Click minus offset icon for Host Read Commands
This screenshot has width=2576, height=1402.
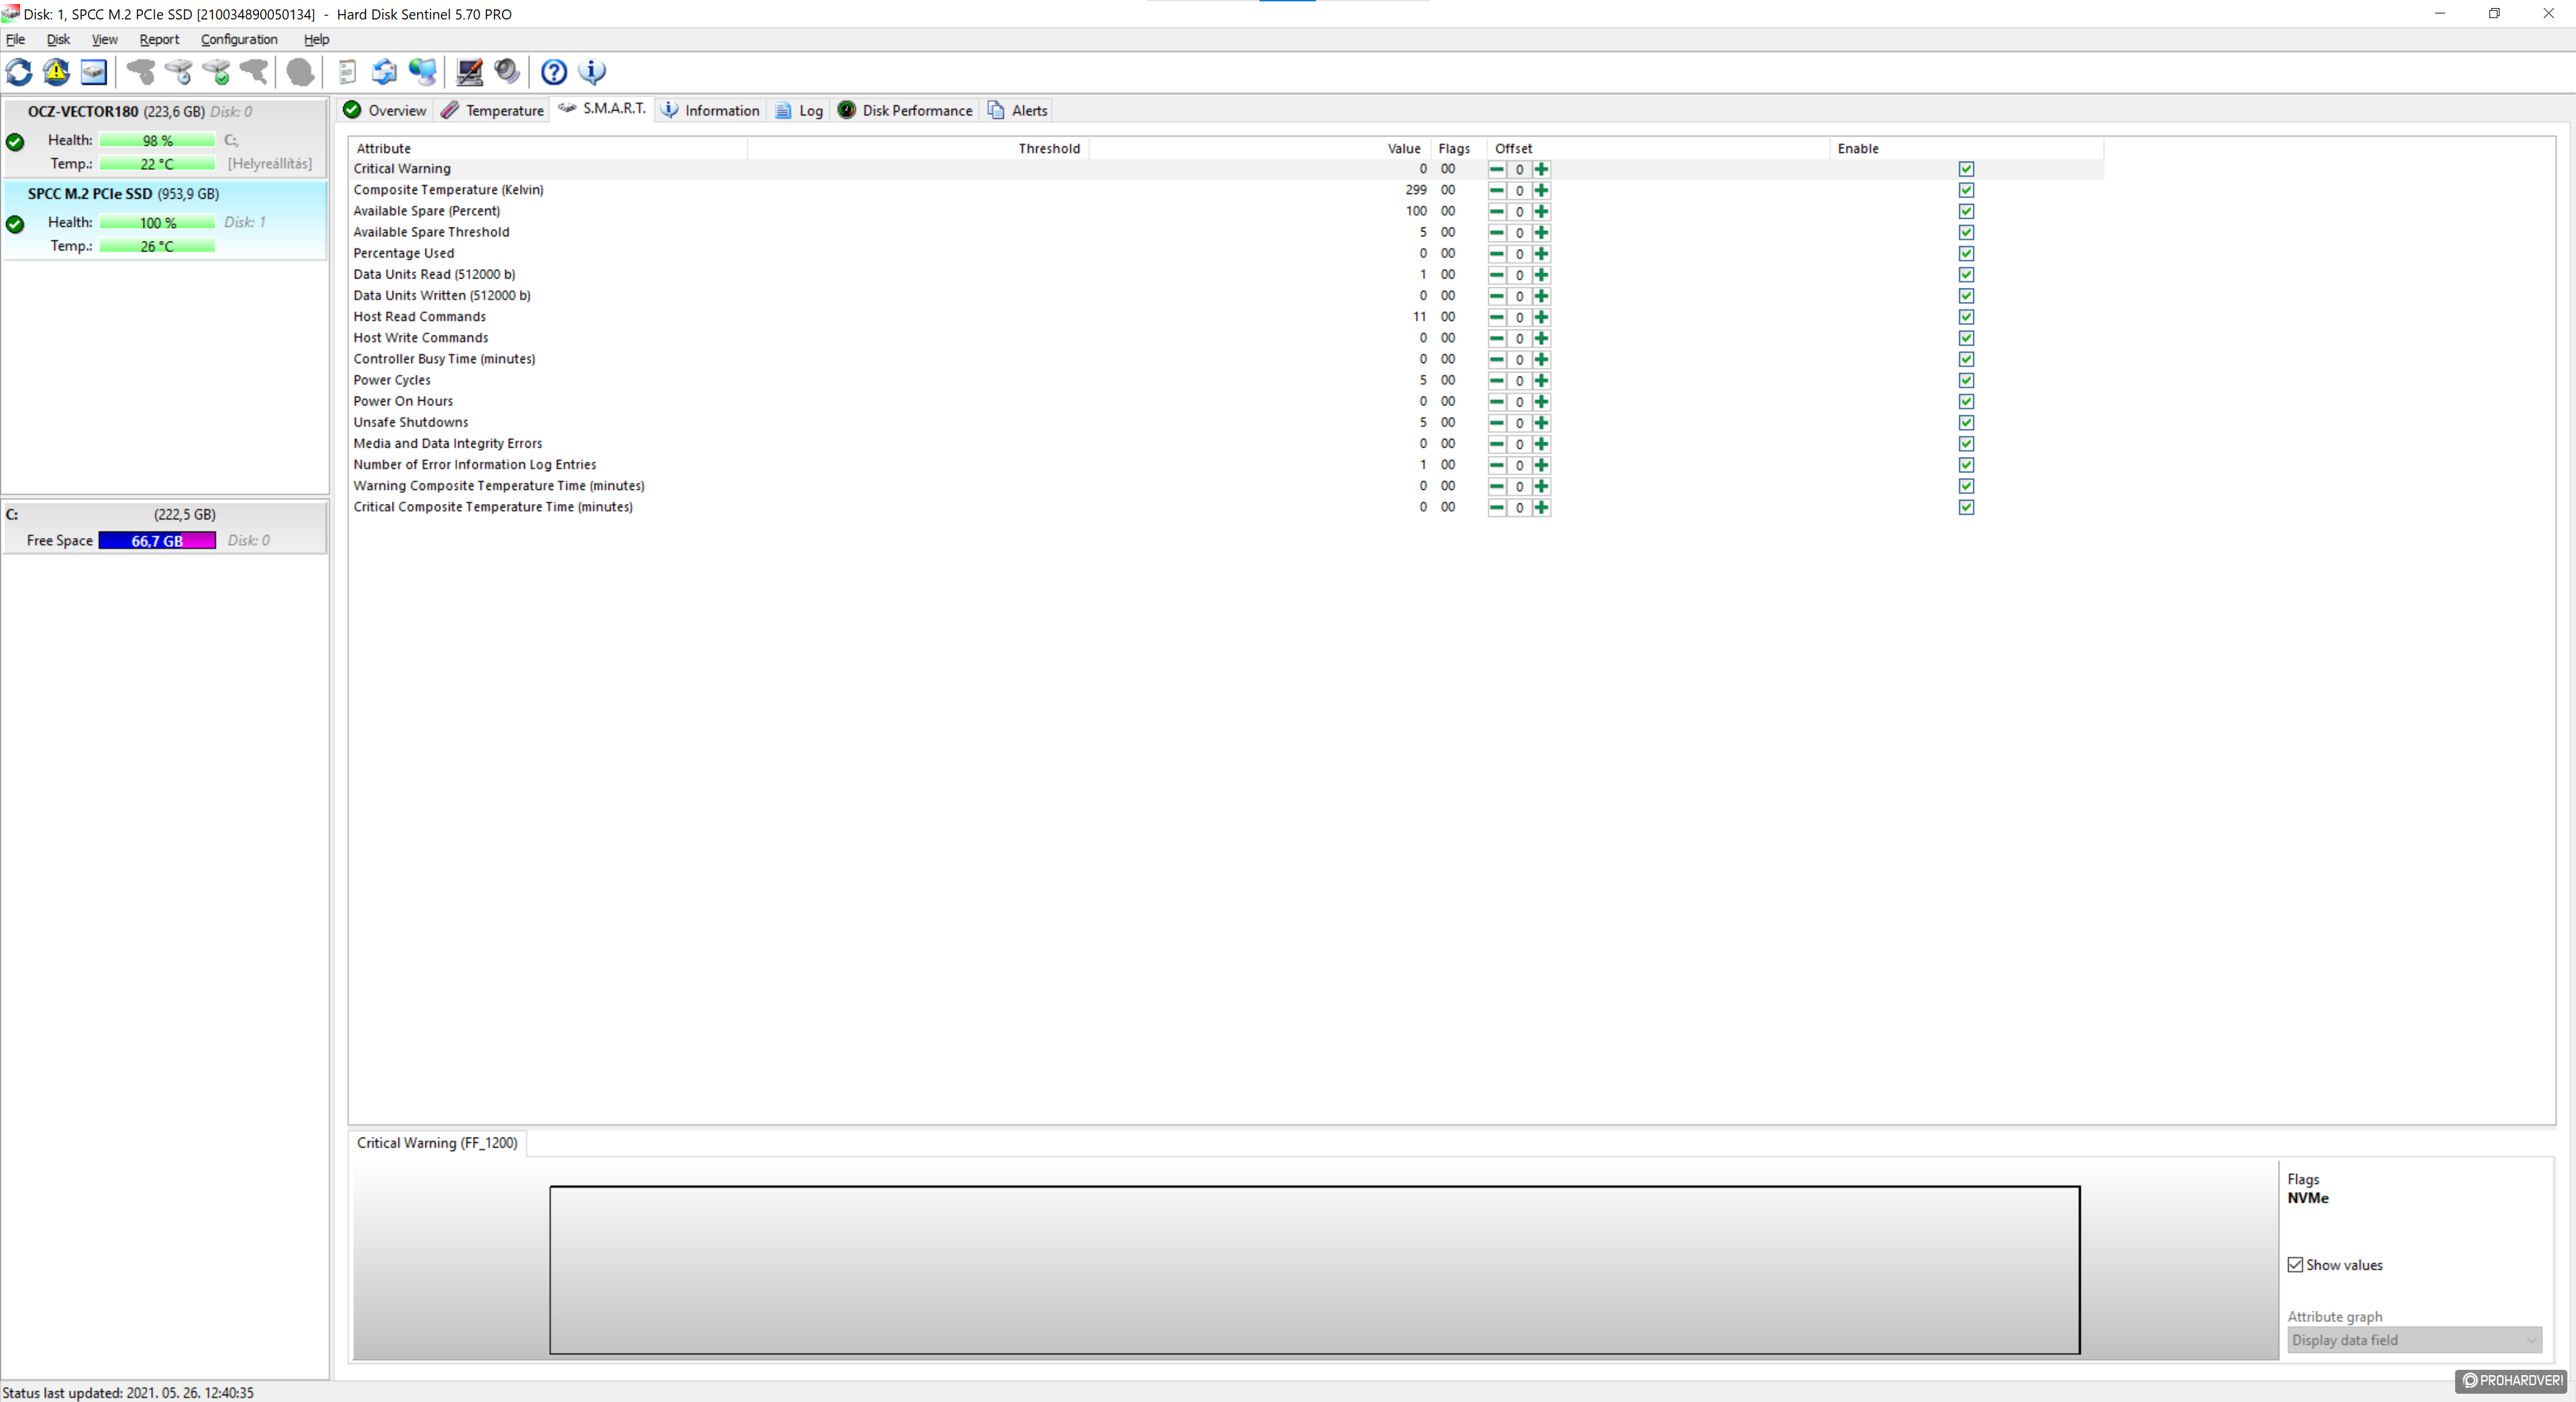coord(1497,317)
